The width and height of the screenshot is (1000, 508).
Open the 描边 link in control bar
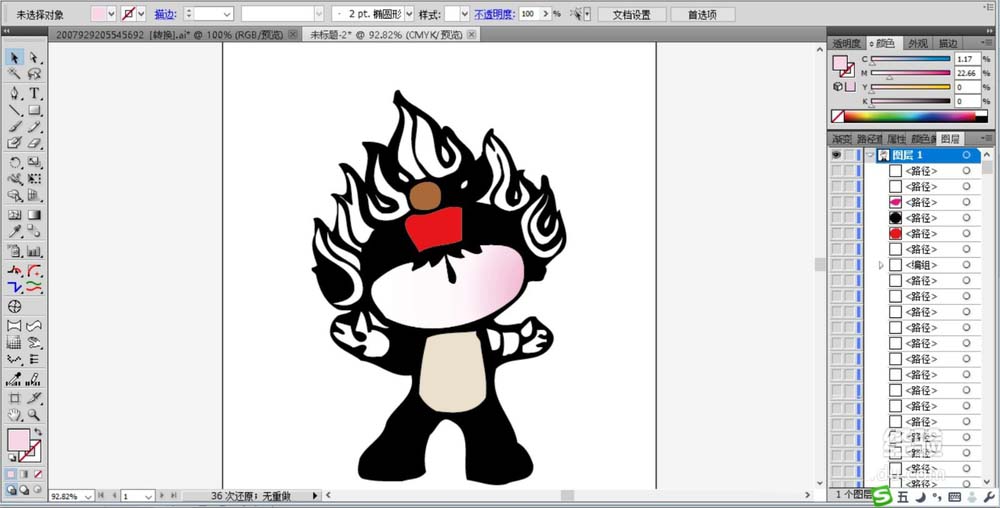165,14
